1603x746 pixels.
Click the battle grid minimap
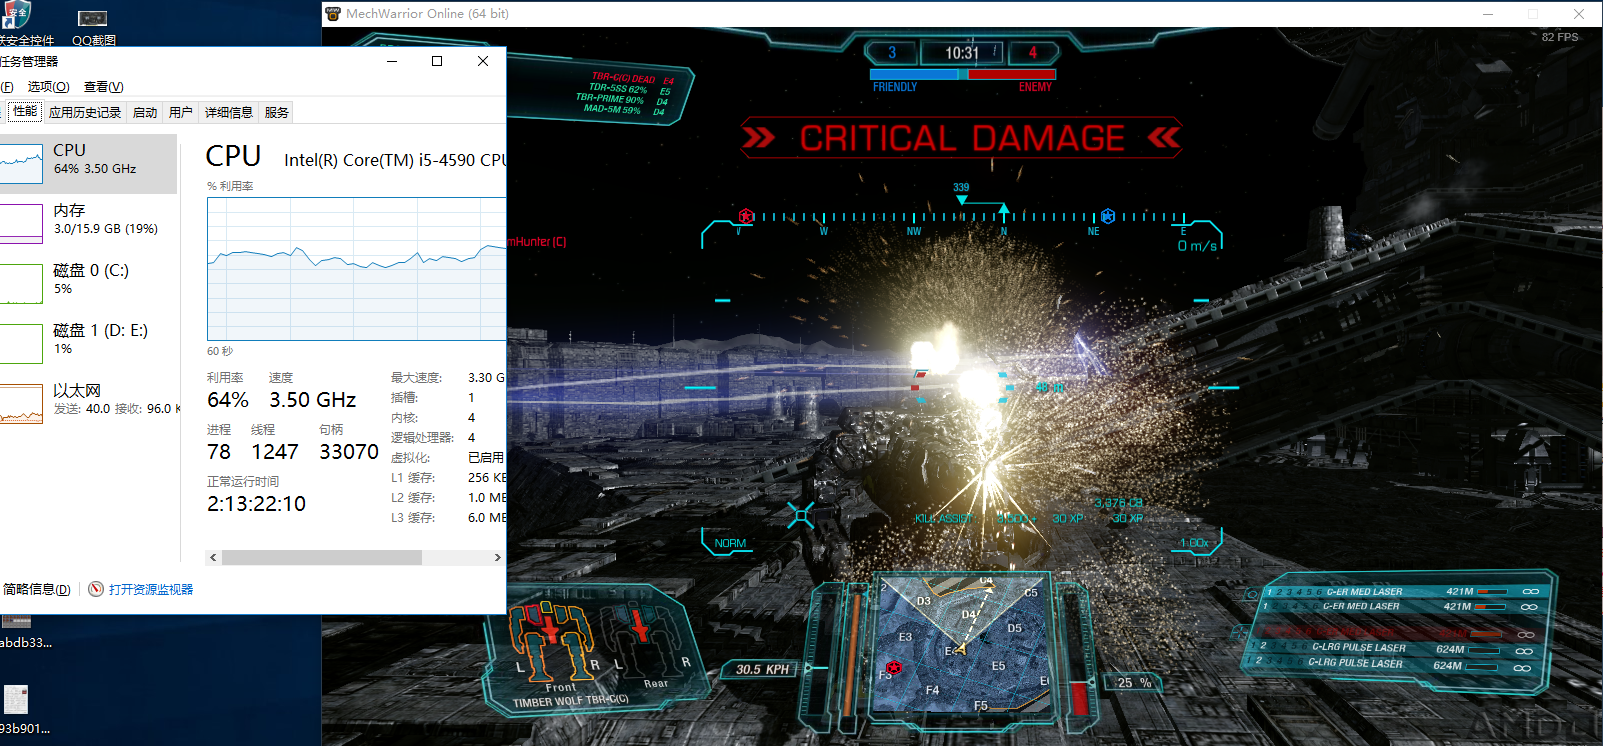pyautogui.click(x=964, y=645)
